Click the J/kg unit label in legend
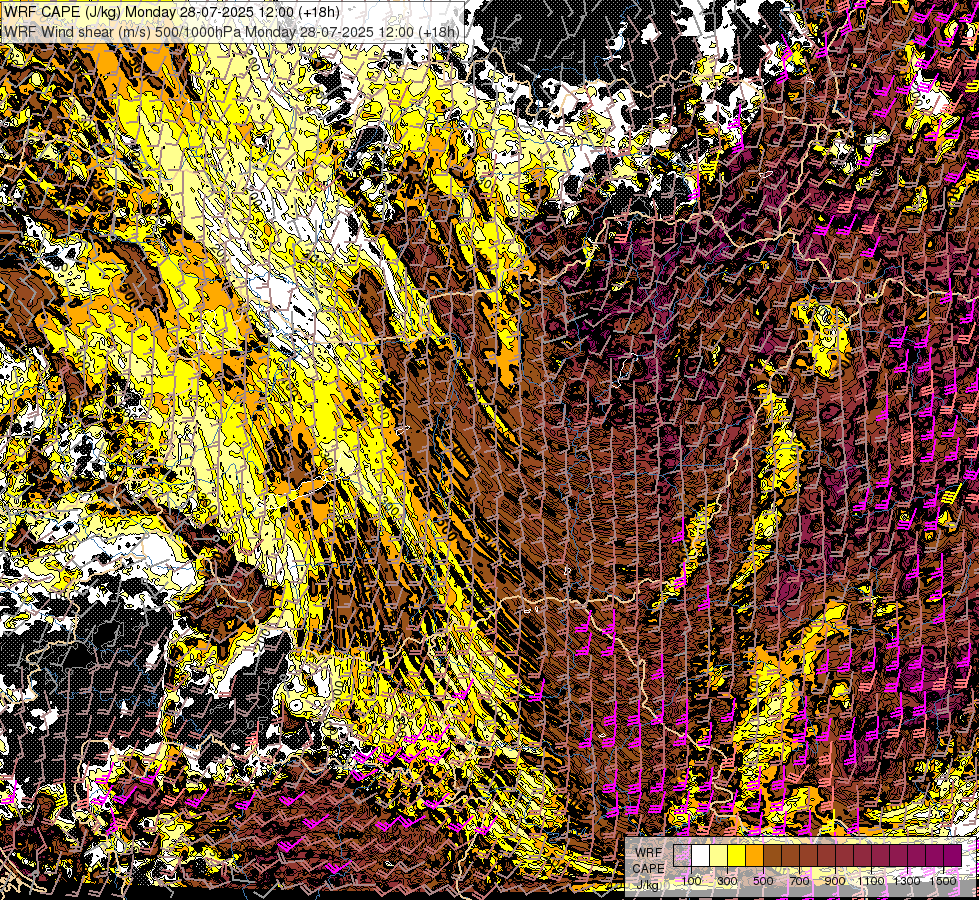Screen dimensions: 979x900 tap(648, 885)
